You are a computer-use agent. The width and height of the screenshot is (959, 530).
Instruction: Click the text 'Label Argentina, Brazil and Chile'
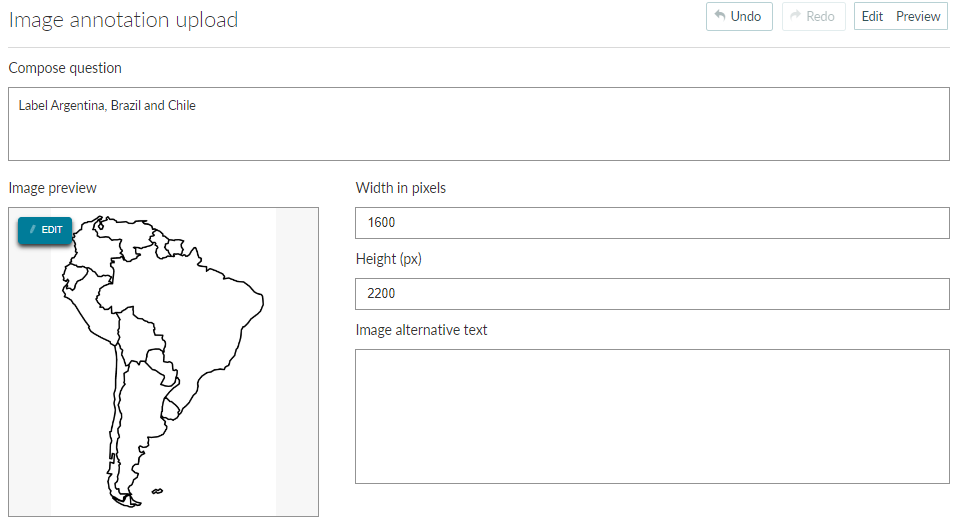click(107, 105)
